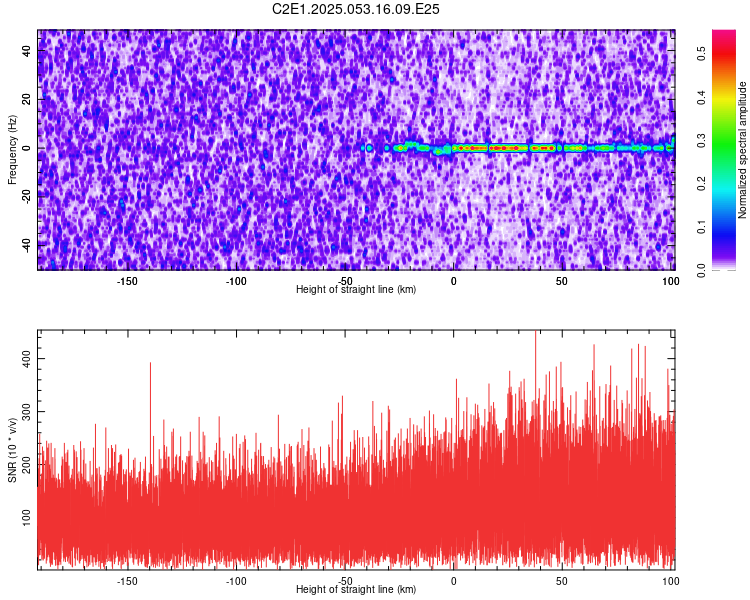
Task: Click the isolated signal dot near -40 km
Action: (x=369, y=148)
